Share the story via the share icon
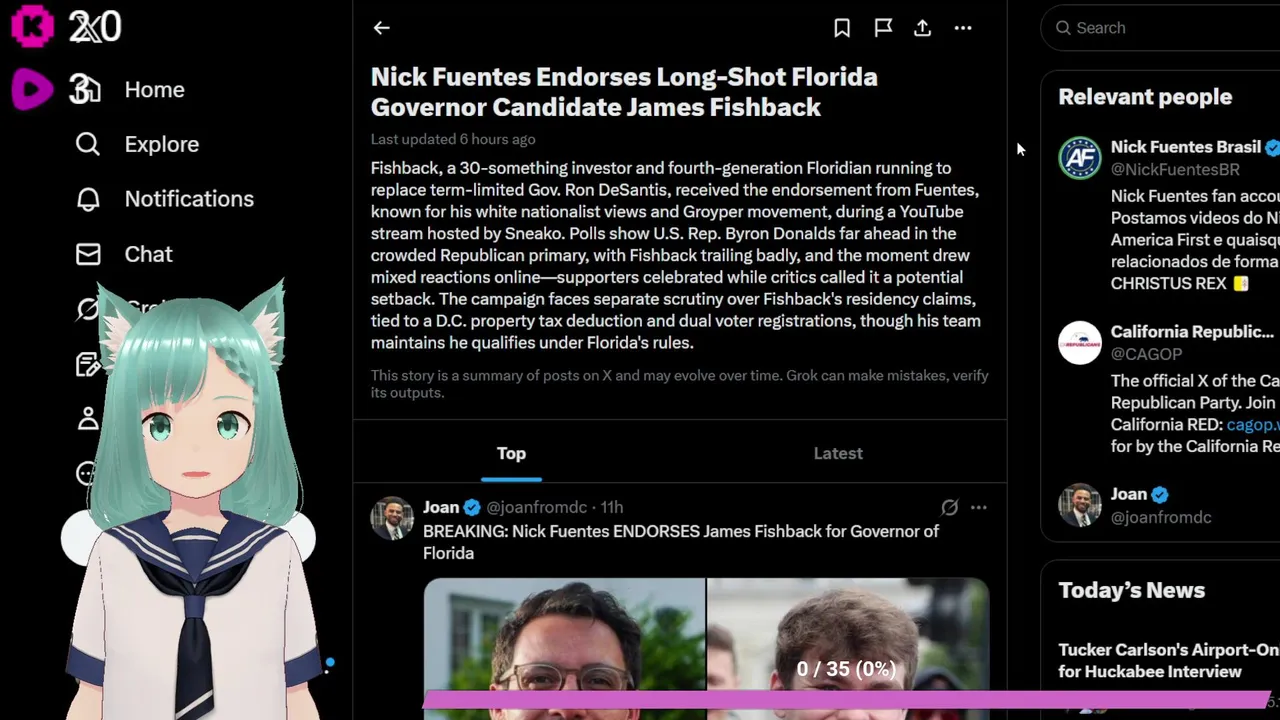This screenshot has height=720, width=1280. pos(922,28)
